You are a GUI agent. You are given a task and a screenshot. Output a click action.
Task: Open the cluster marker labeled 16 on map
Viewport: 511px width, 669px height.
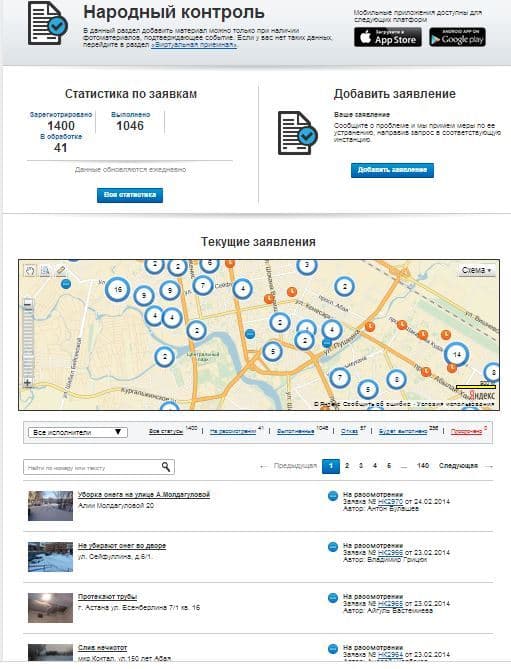(118, 290)
